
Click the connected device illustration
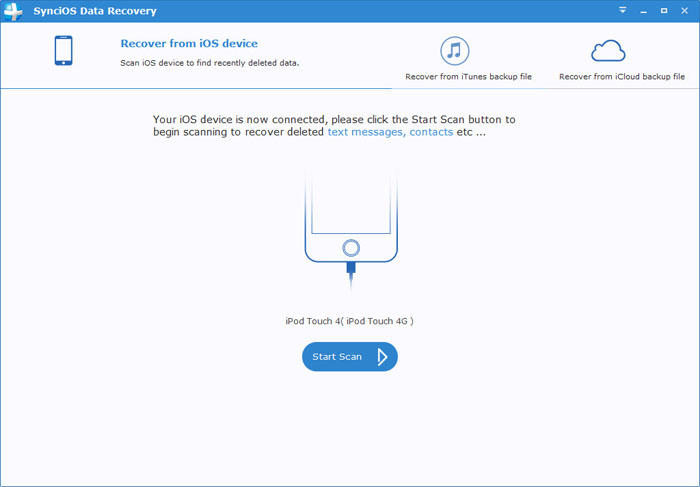pyautogui.click(x=351, y=232)
